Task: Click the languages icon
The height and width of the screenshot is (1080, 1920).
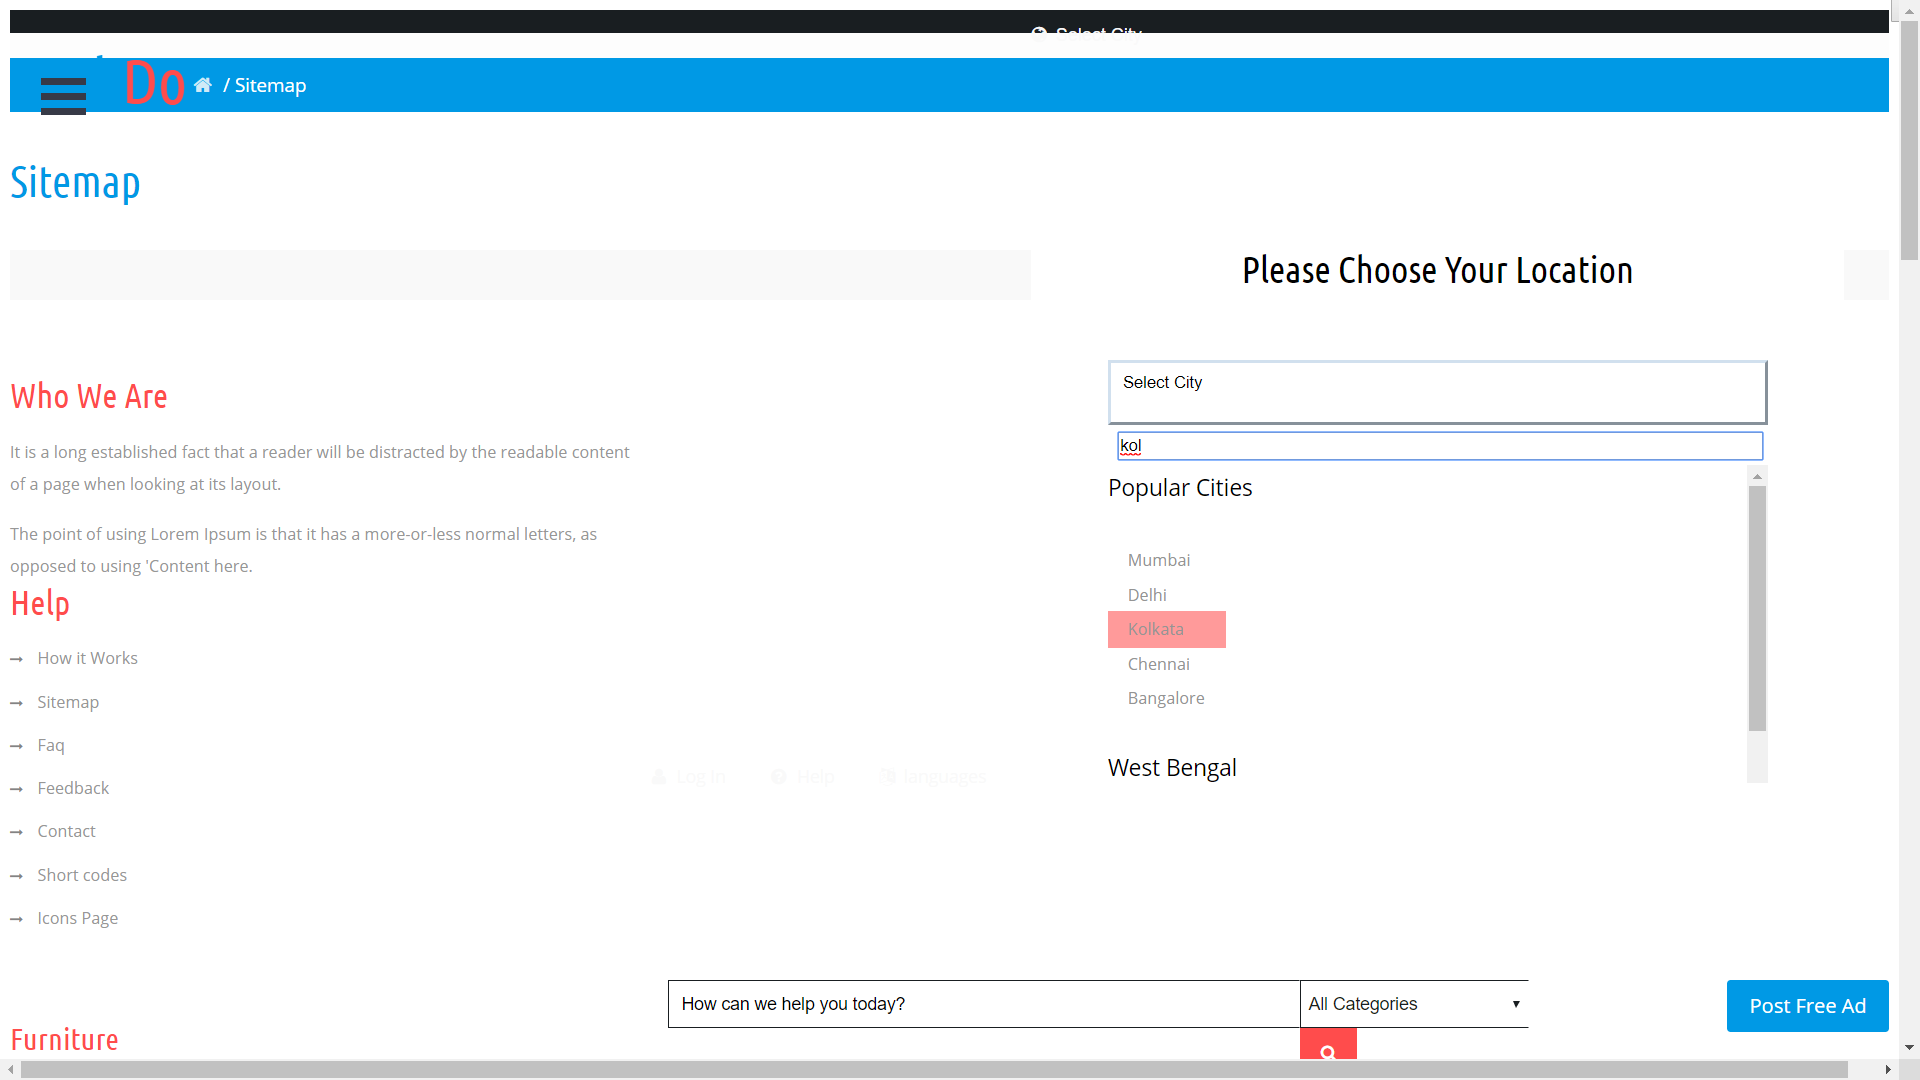Action: click(886, 776)
